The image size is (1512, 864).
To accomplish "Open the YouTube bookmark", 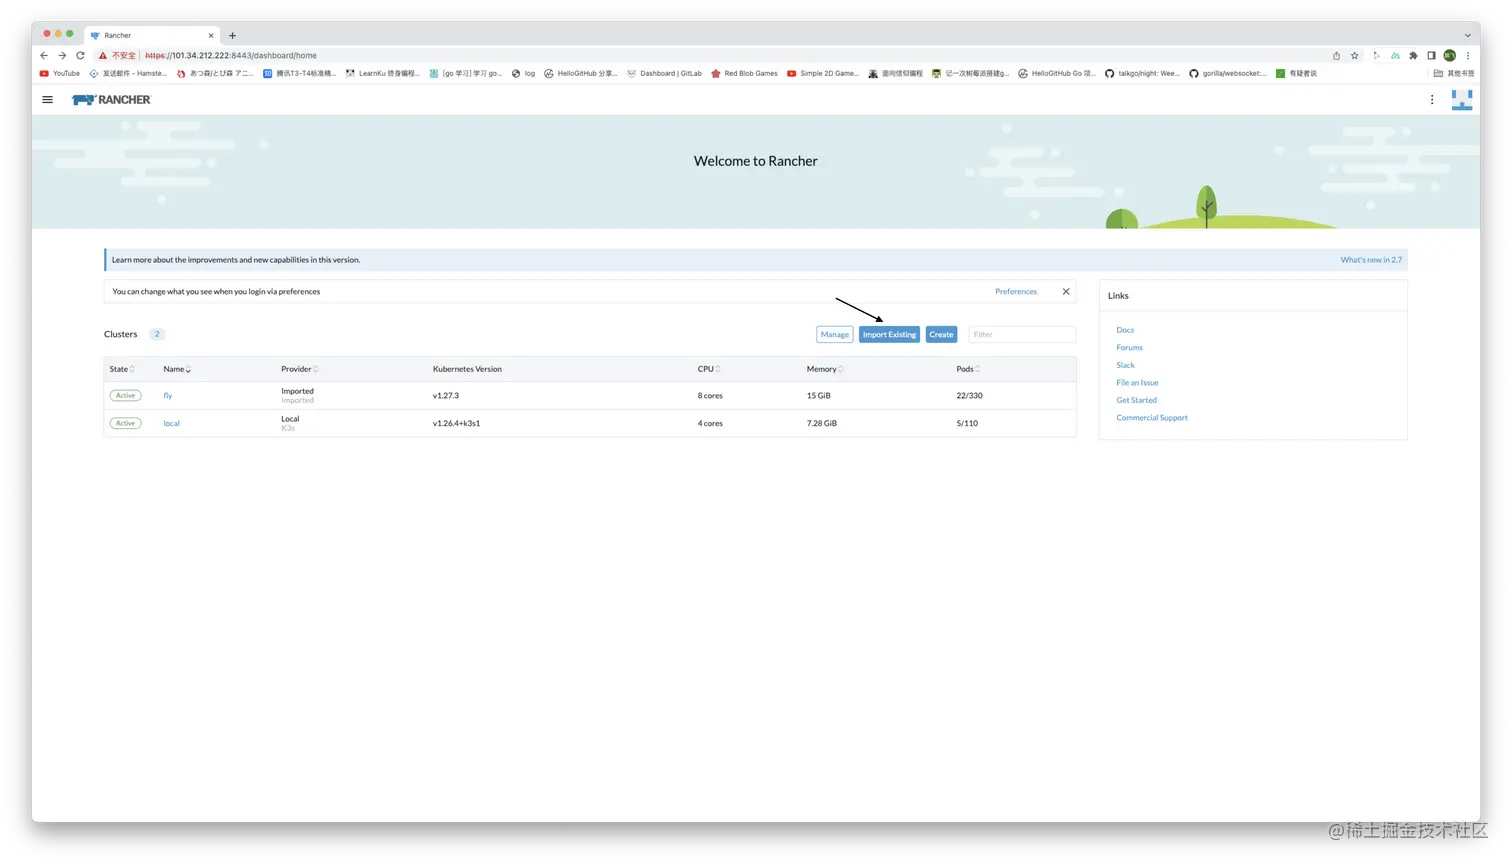I will click(60, 73).
